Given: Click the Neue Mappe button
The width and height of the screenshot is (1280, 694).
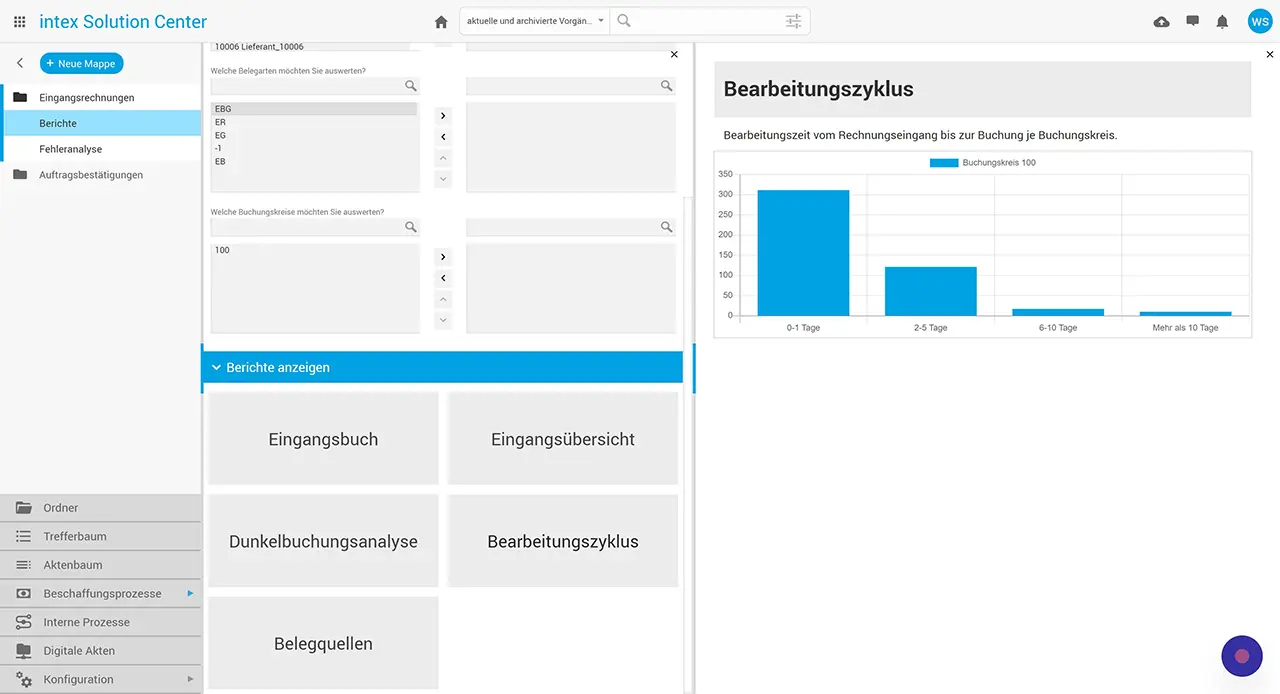Looking at the screenshot, I should pyautogui.click(x=82, y=63).
